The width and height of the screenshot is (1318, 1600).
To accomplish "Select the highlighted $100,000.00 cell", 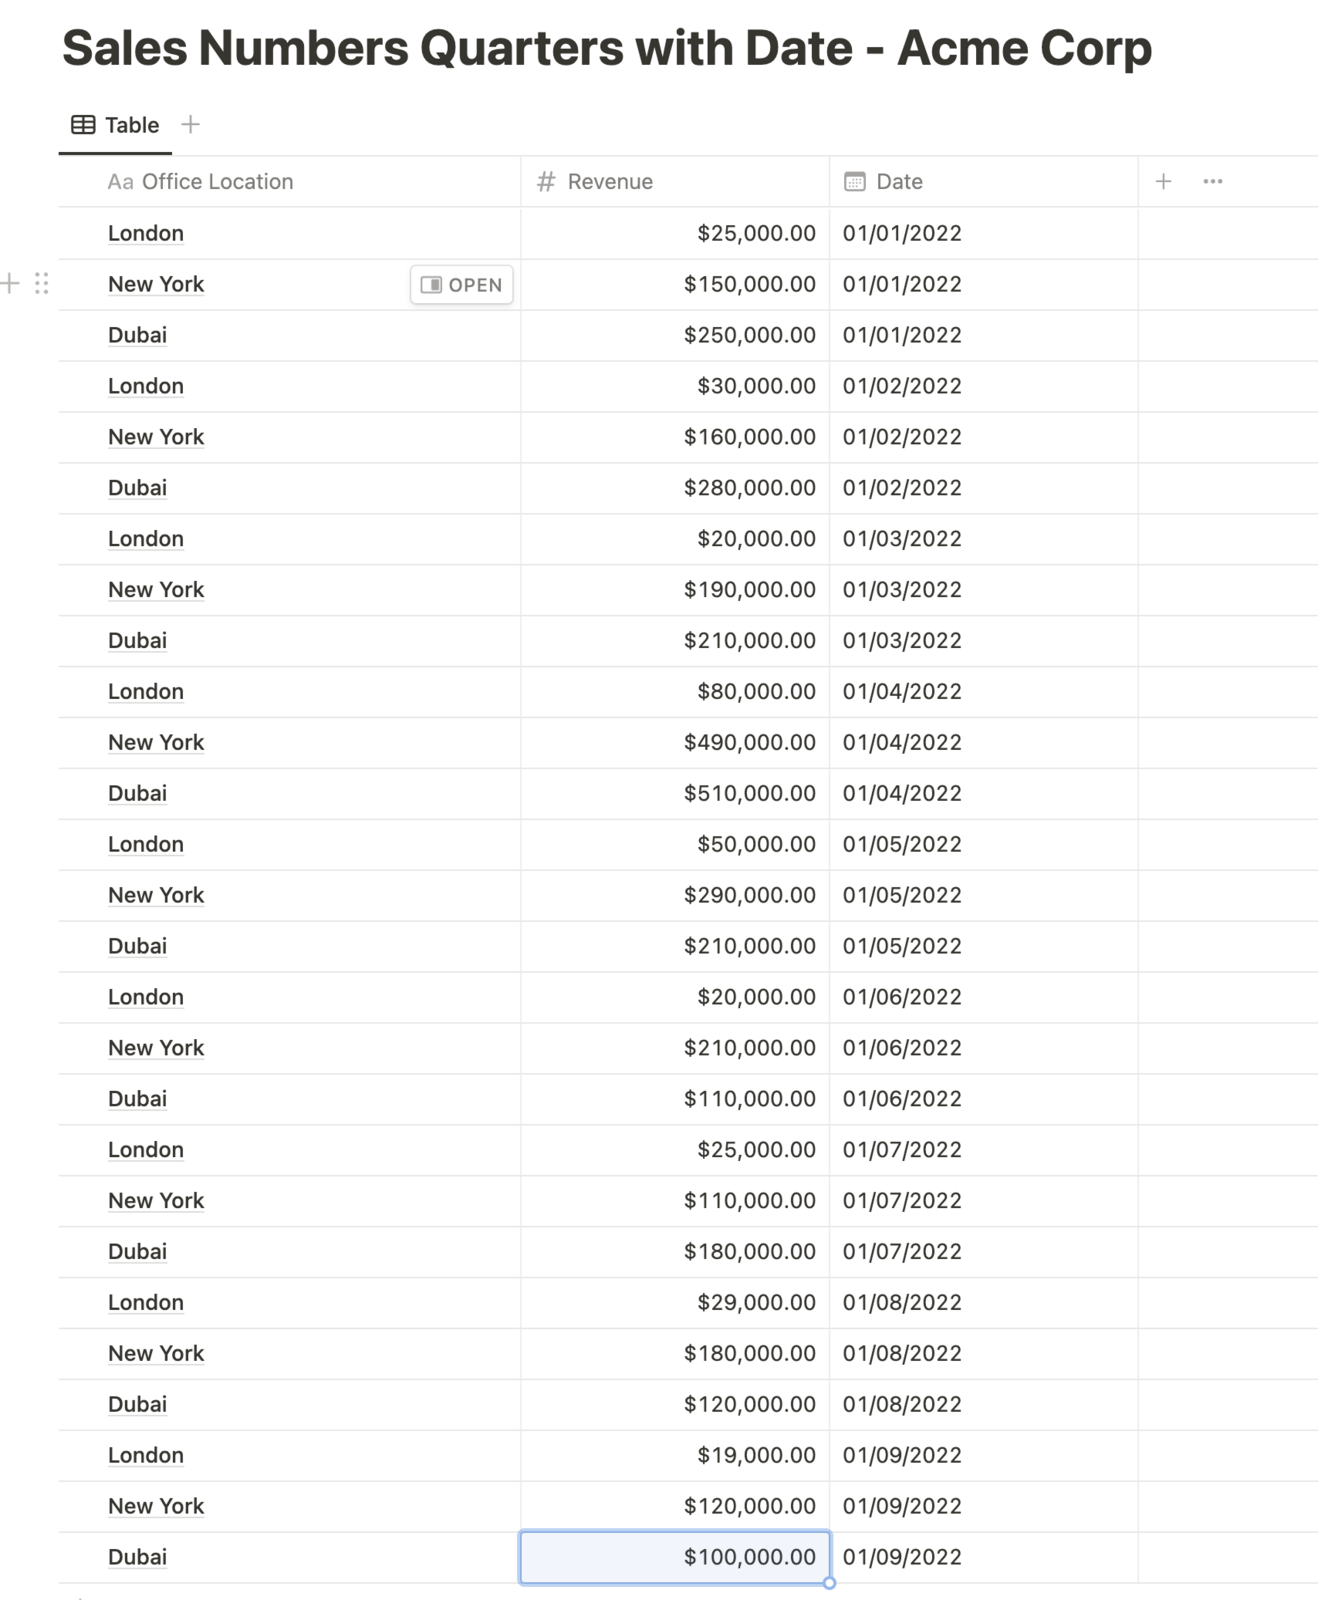I will [673, 1556].
